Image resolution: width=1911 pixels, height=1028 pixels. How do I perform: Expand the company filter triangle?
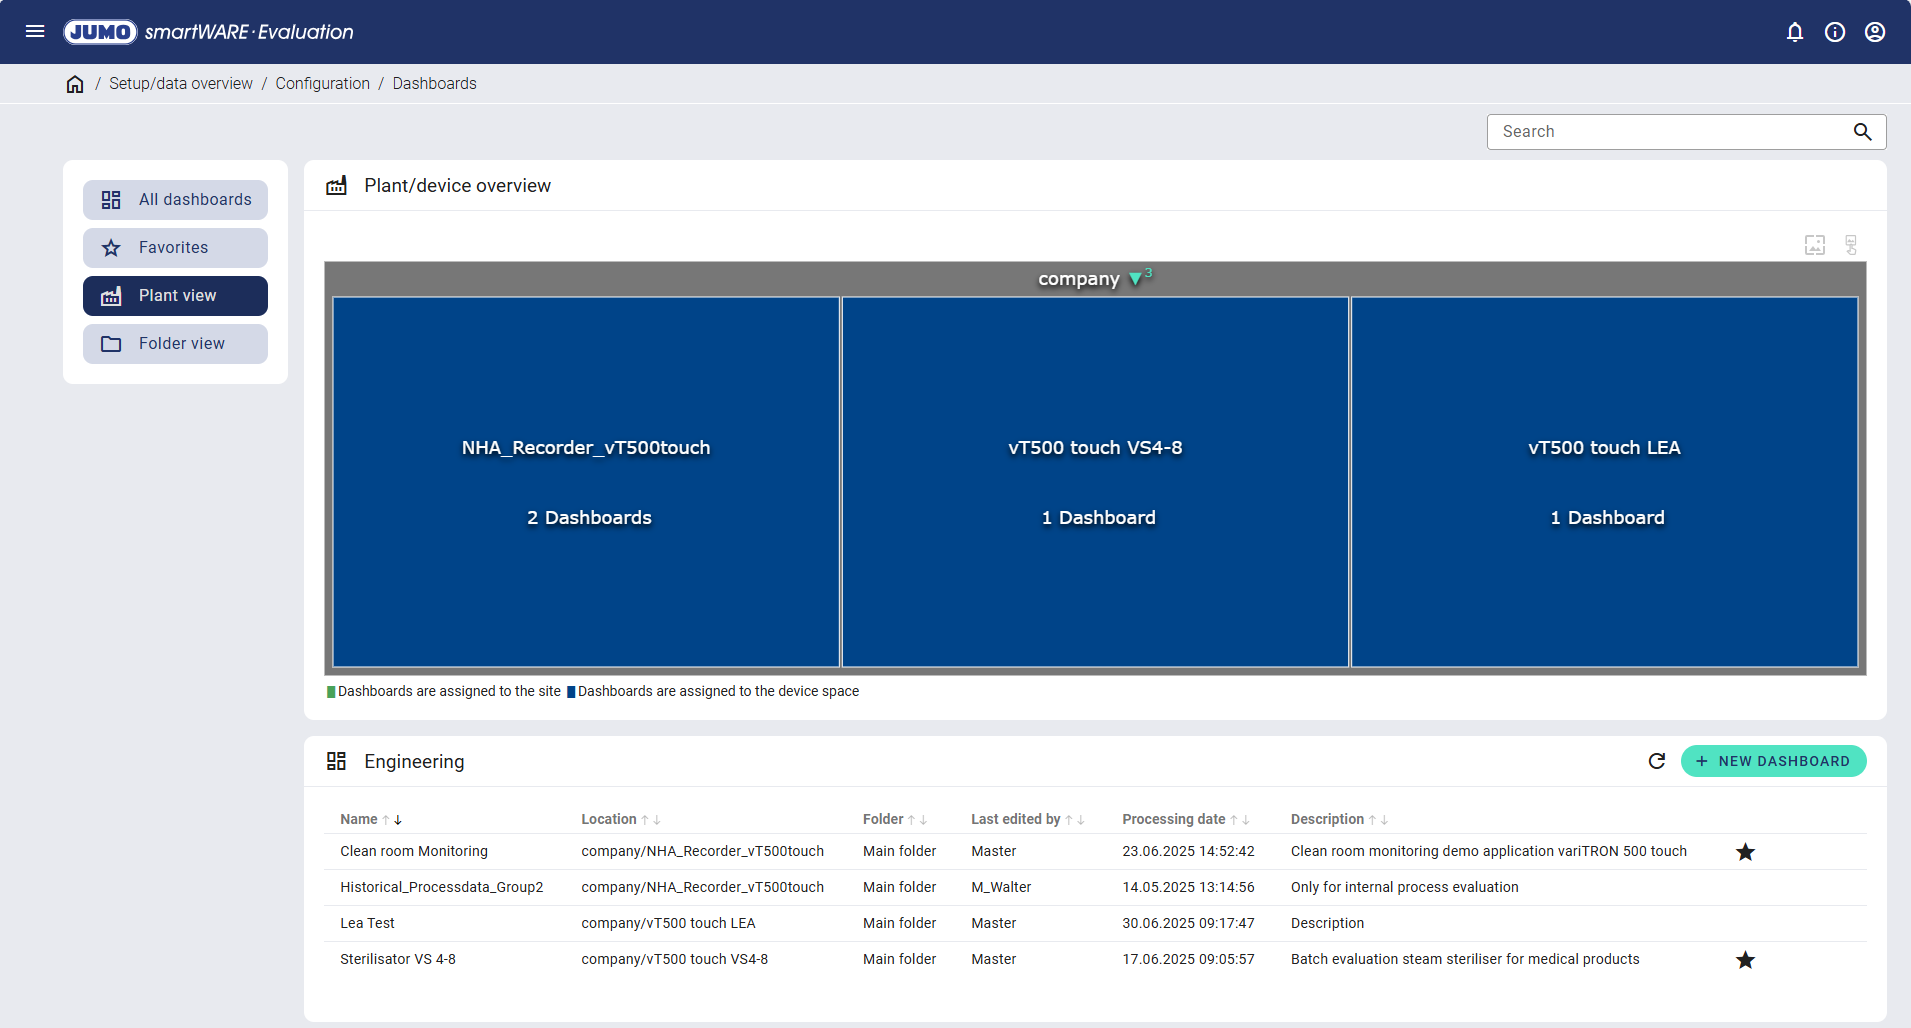pos(1135,279)
